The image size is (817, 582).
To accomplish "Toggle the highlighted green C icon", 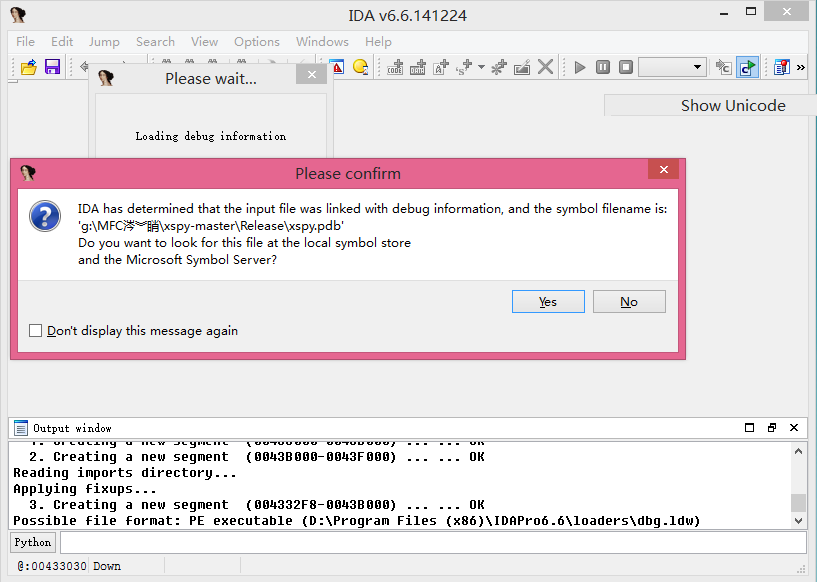I will coord(747,67).
